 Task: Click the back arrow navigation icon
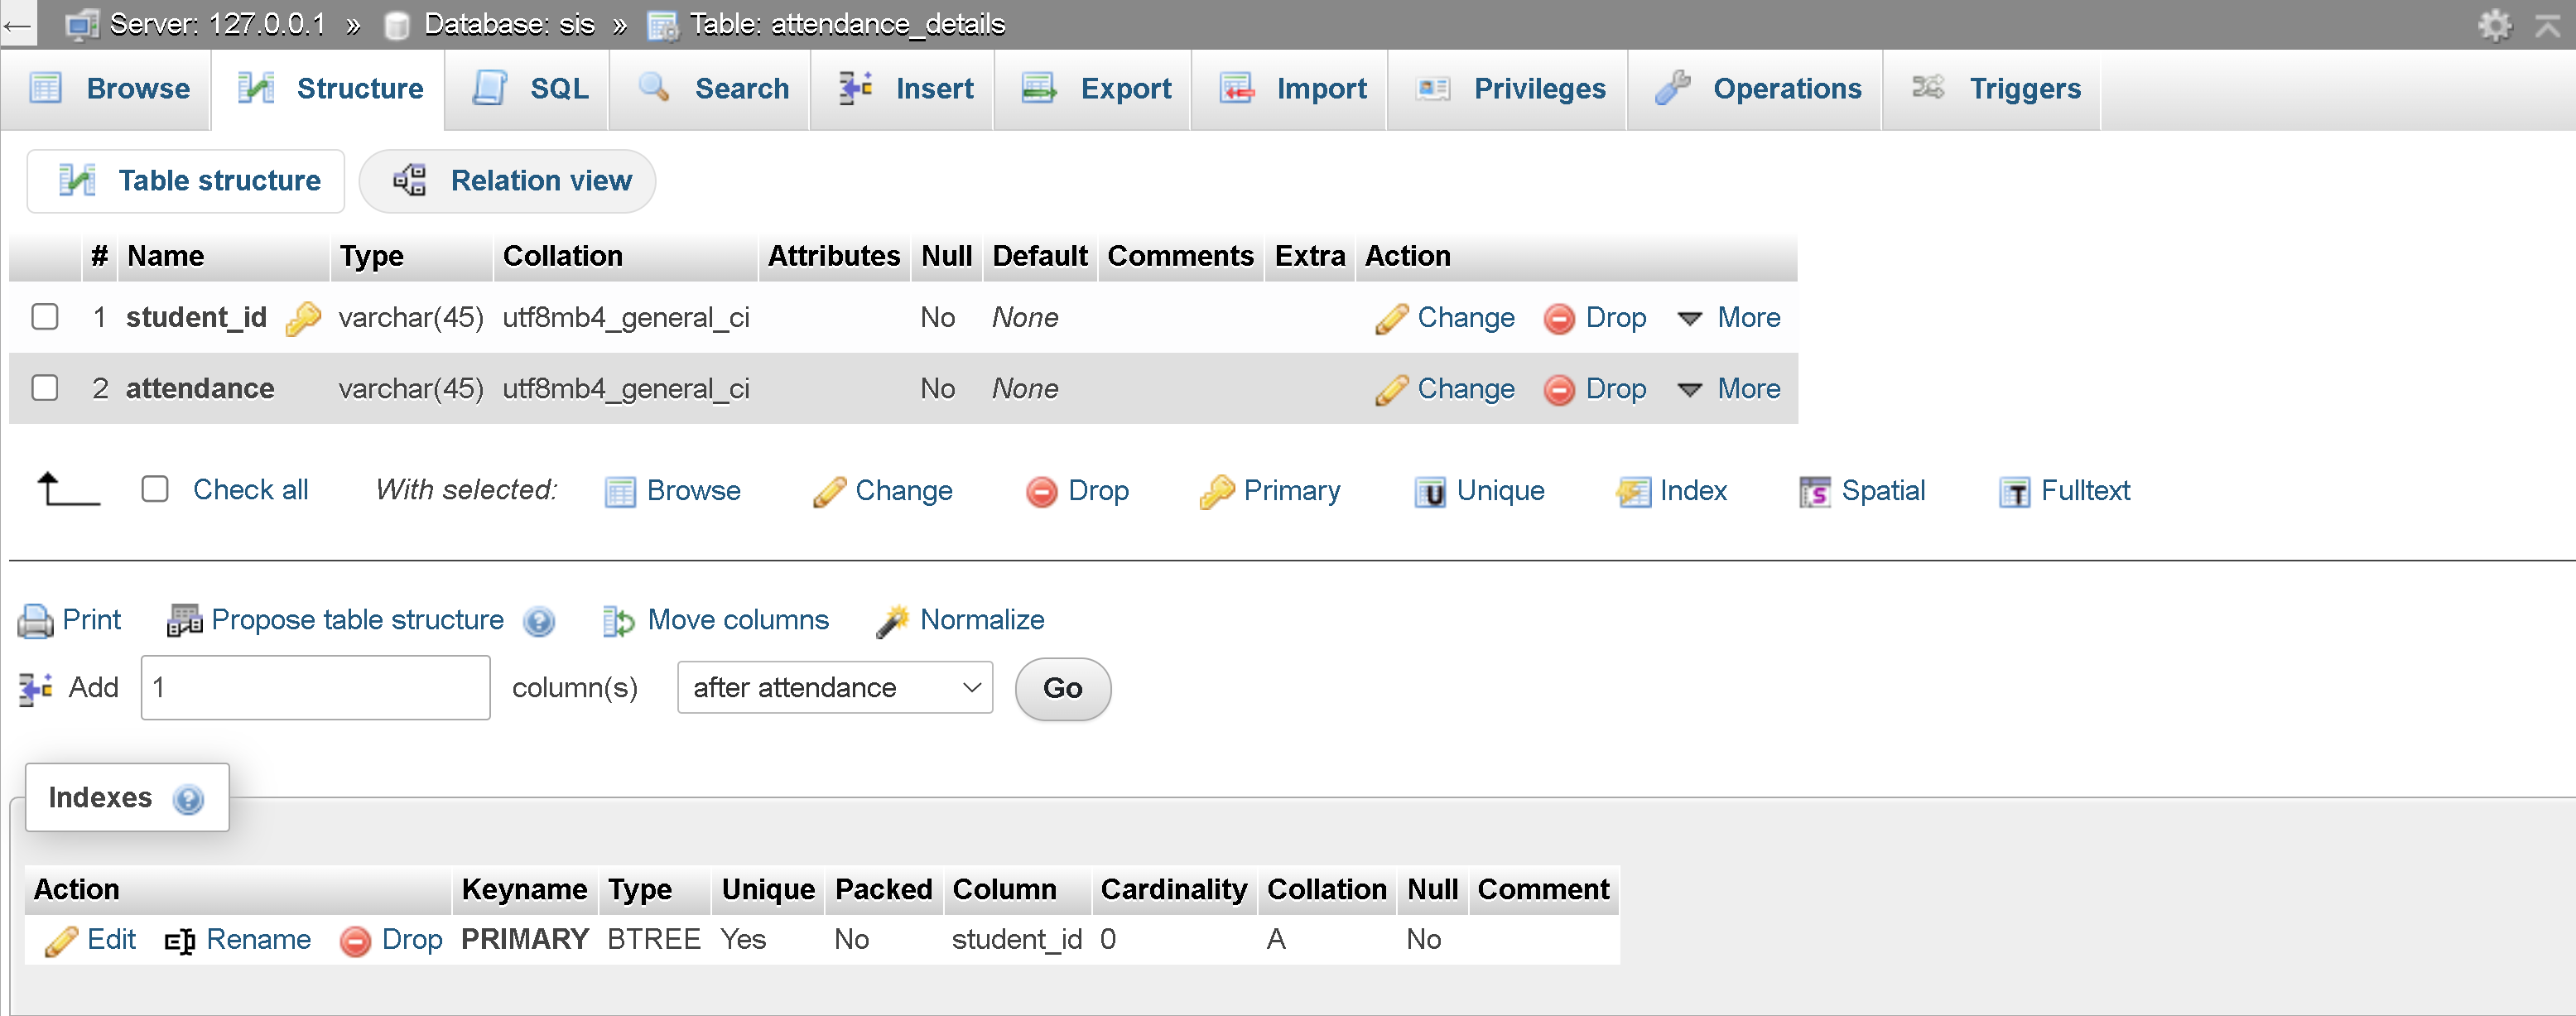coord(17,25)
